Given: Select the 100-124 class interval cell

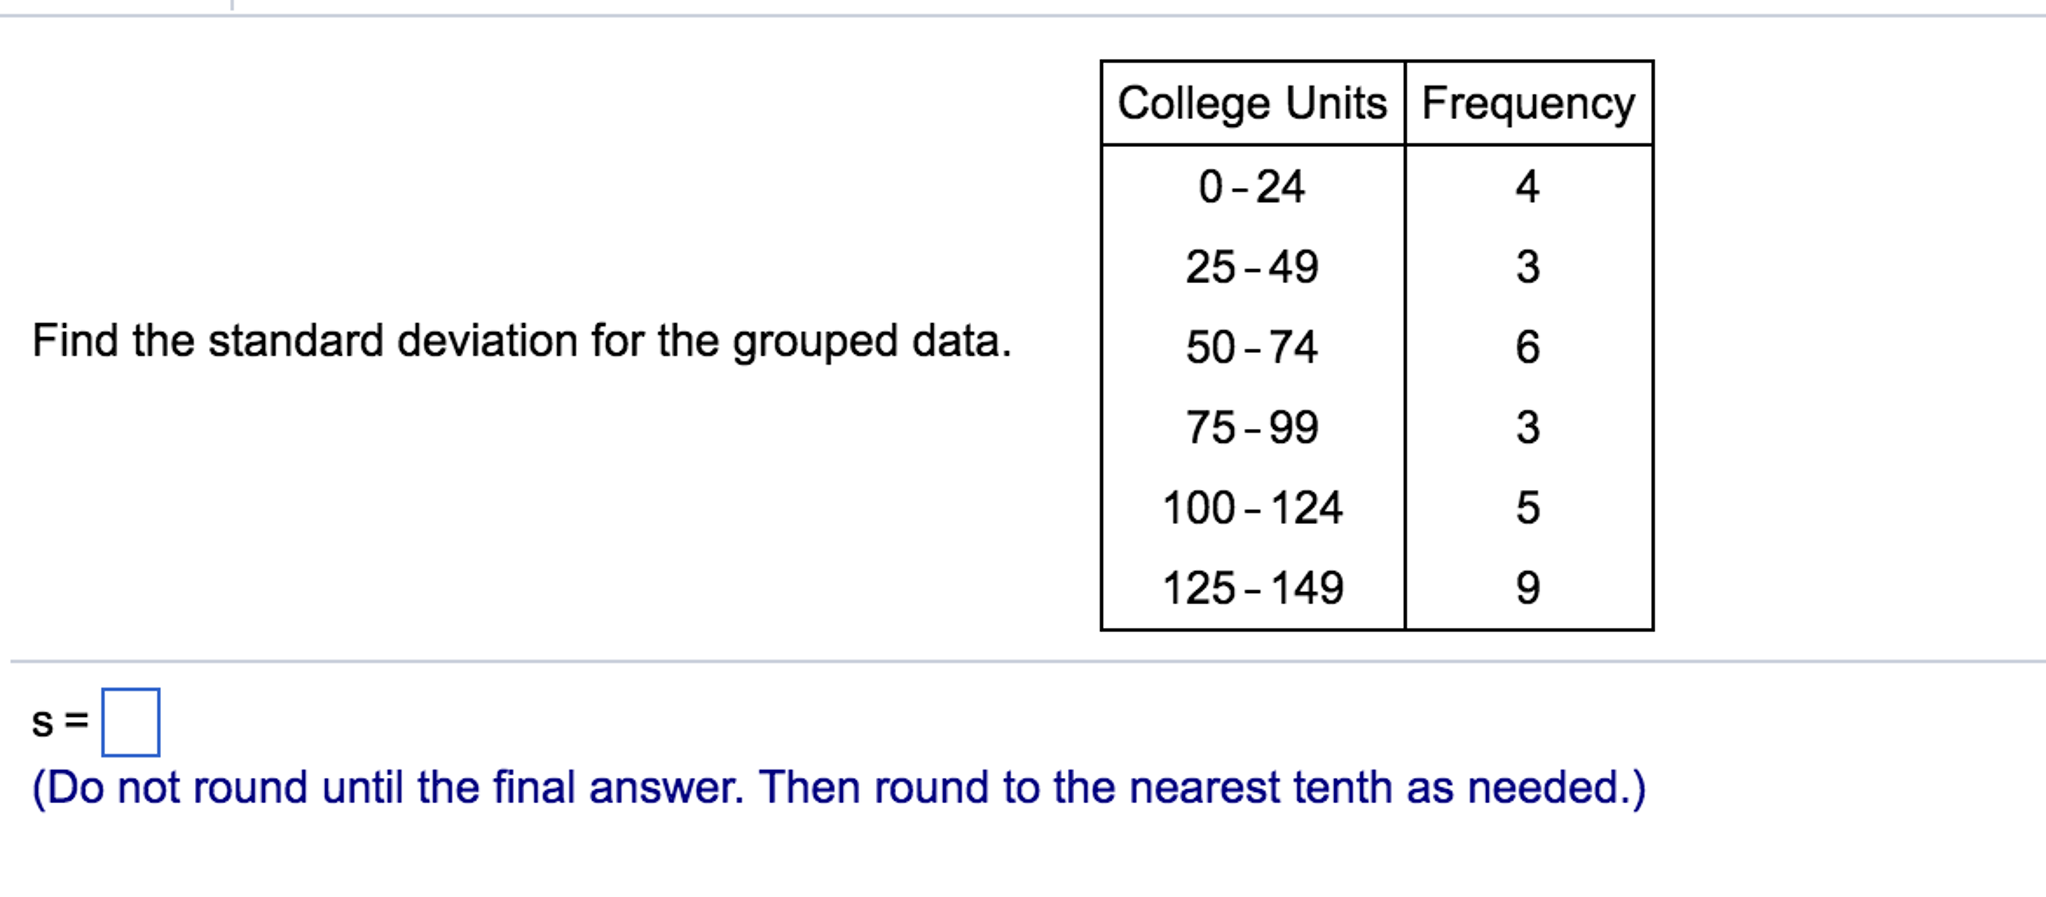Looking at the screenshot, I should (1252, 507).
